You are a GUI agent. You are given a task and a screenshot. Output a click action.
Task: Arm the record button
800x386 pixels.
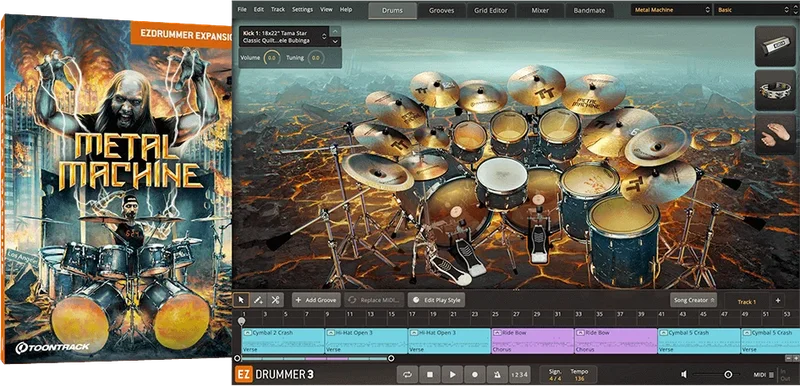tap(474, 374)
